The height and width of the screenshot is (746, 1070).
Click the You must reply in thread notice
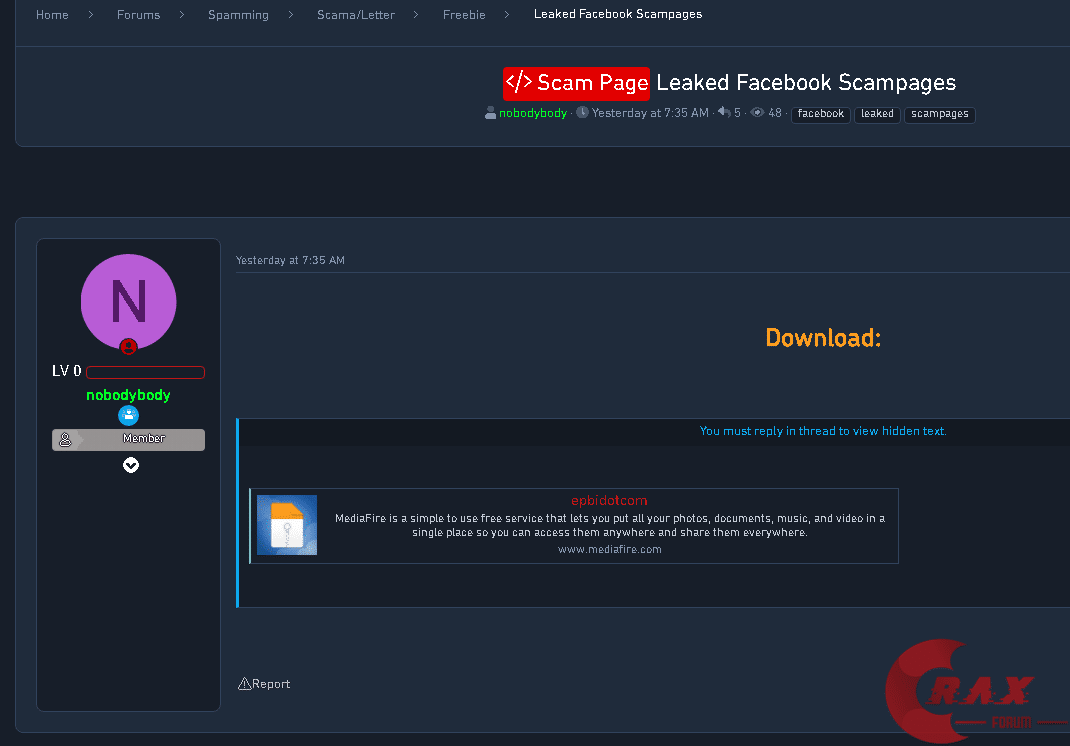coord(823,431)
